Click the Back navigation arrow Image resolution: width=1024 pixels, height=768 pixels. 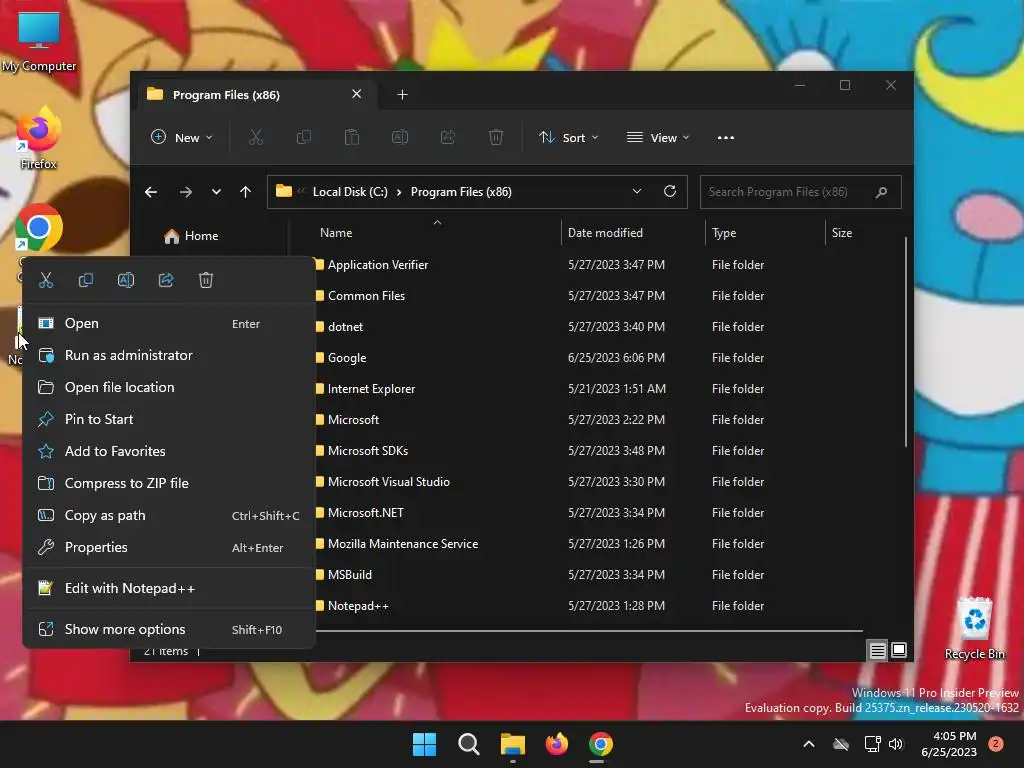(x=151, y=192)
